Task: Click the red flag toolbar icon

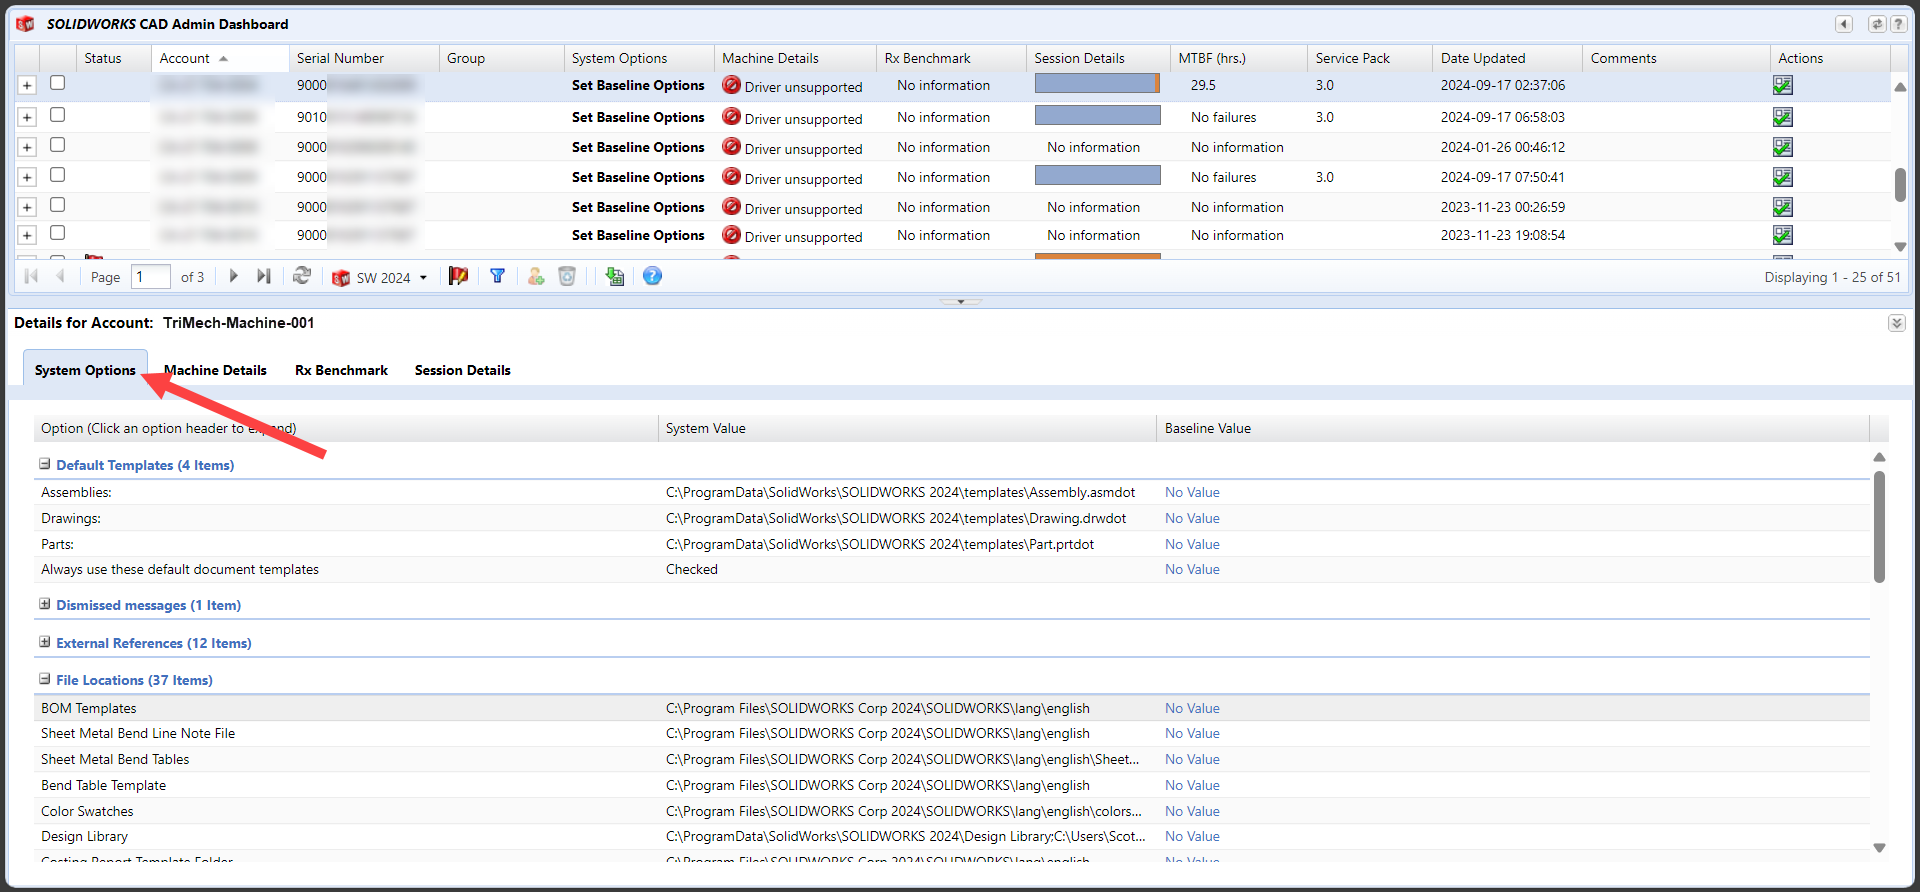Action: point(458,276)
